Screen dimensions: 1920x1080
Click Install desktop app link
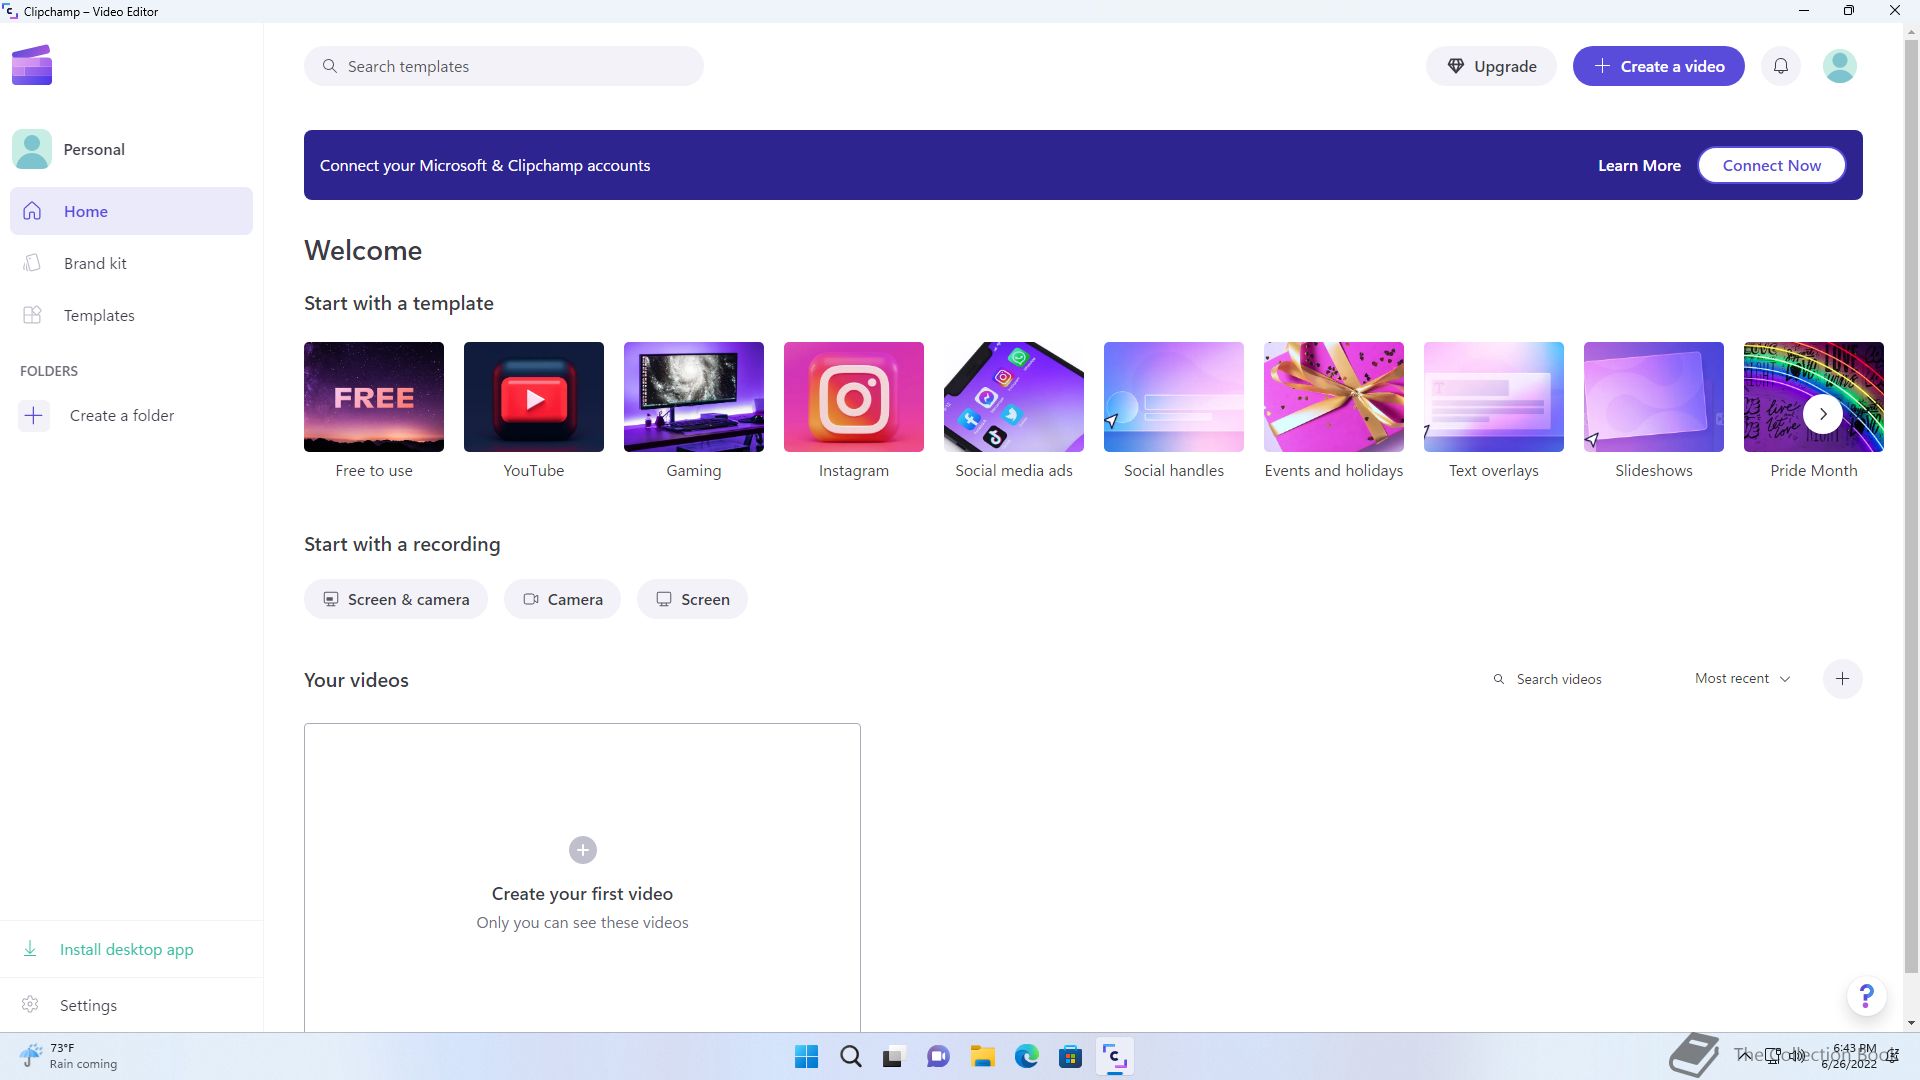127,949
